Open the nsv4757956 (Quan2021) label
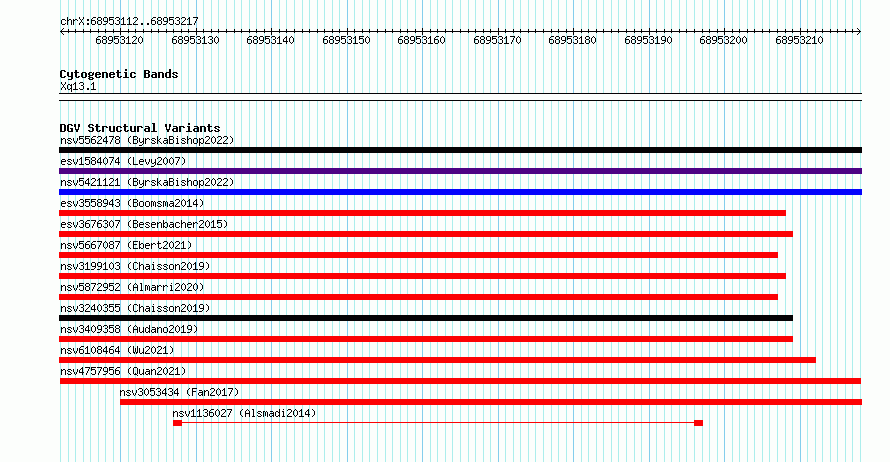This screenshot has height=462, width=890. click(x=123, y=371)
